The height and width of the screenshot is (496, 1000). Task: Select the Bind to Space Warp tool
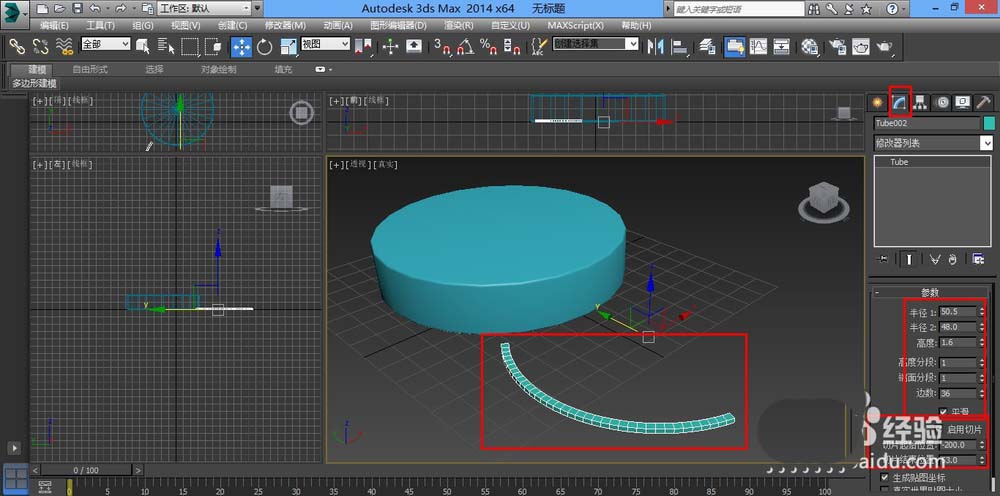tap(64, 46)
